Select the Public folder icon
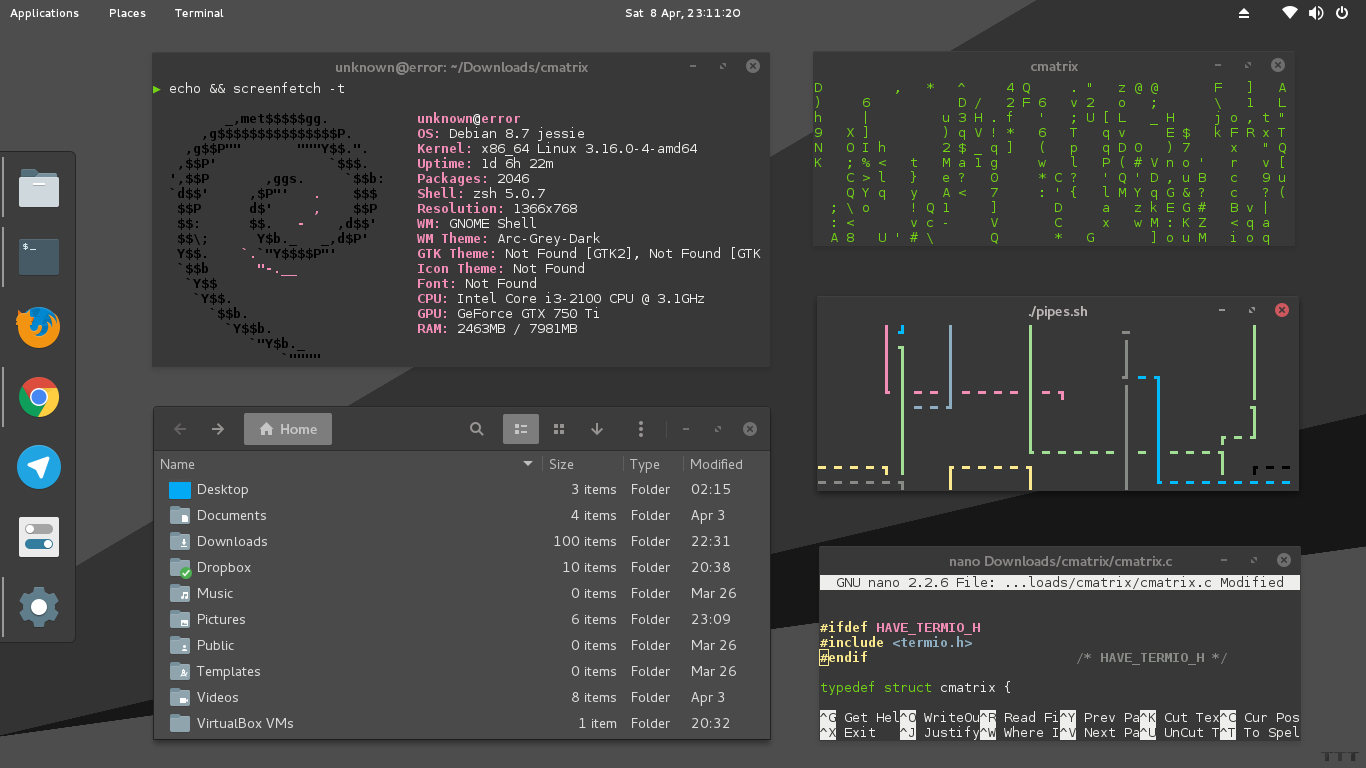Screen dimensions: 1366x768 pos(180,646)
